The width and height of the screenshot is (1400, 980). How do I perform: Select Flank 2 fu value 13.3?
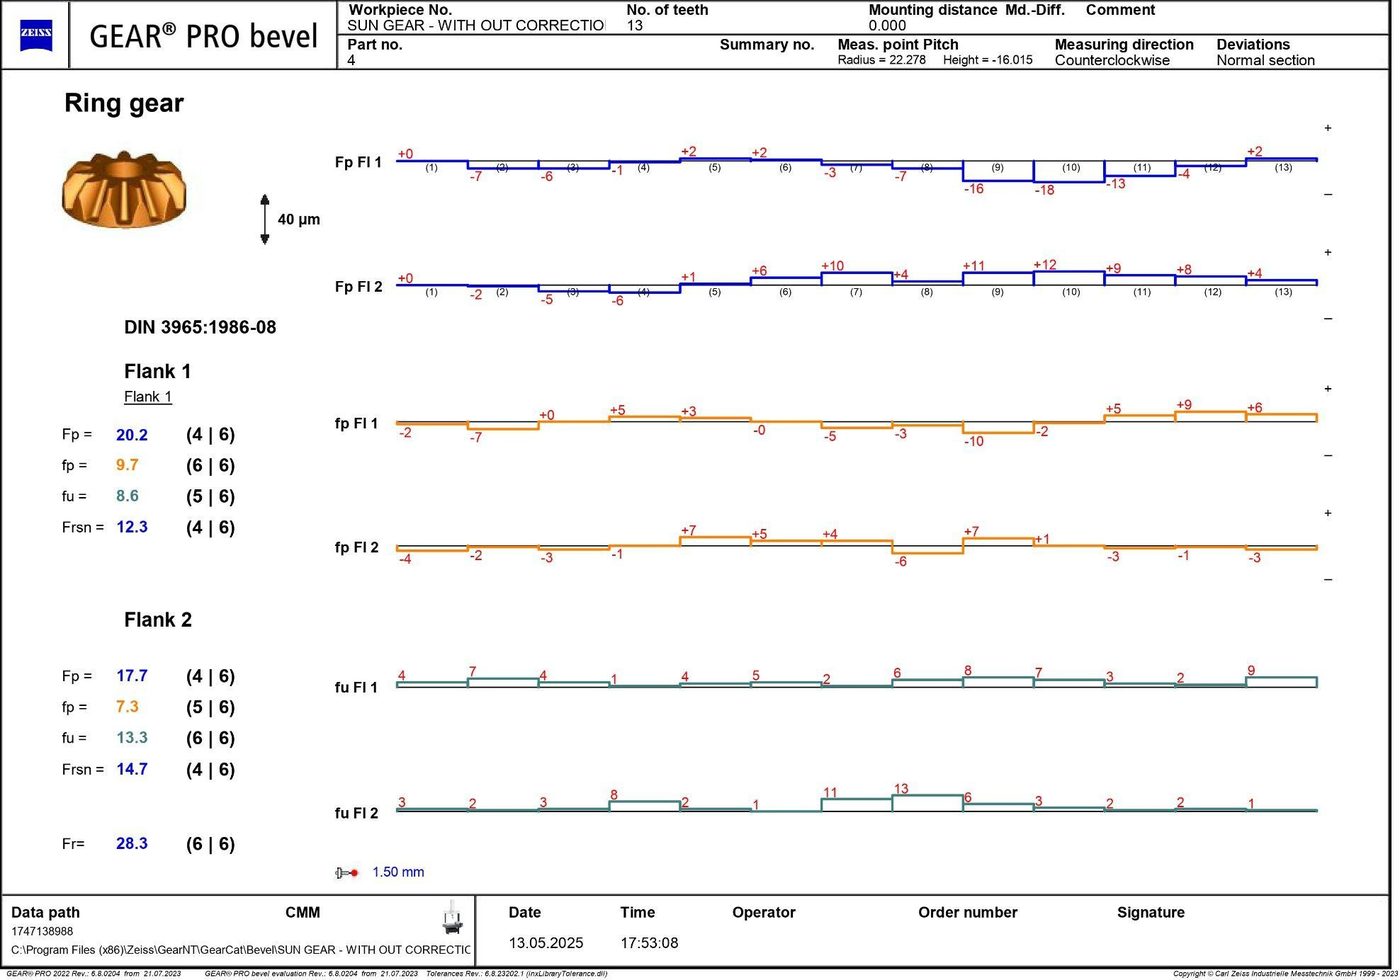(x=132, y=738)
